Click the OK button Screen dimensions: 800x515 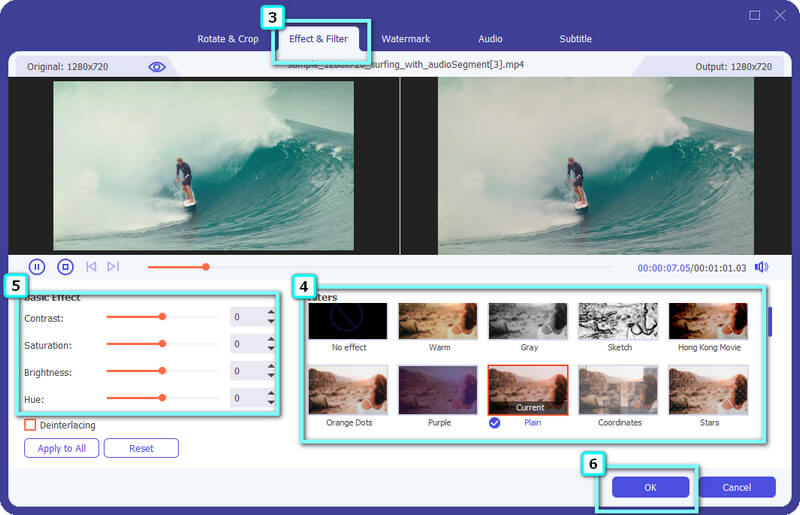click(x=651, y=487)
